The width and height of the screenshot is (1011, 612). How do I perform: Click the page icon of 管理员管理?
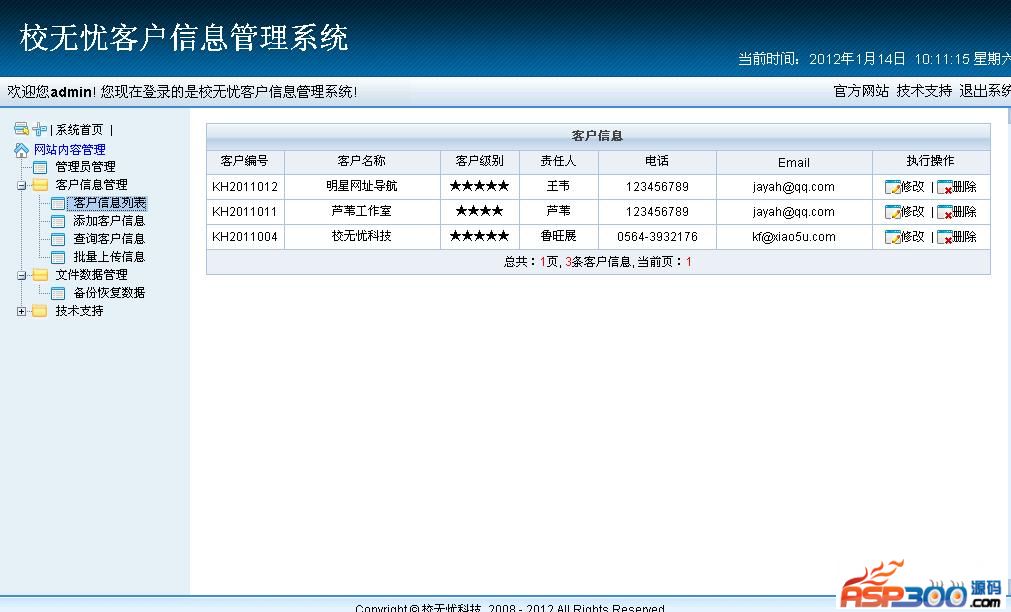click(40, 168)
